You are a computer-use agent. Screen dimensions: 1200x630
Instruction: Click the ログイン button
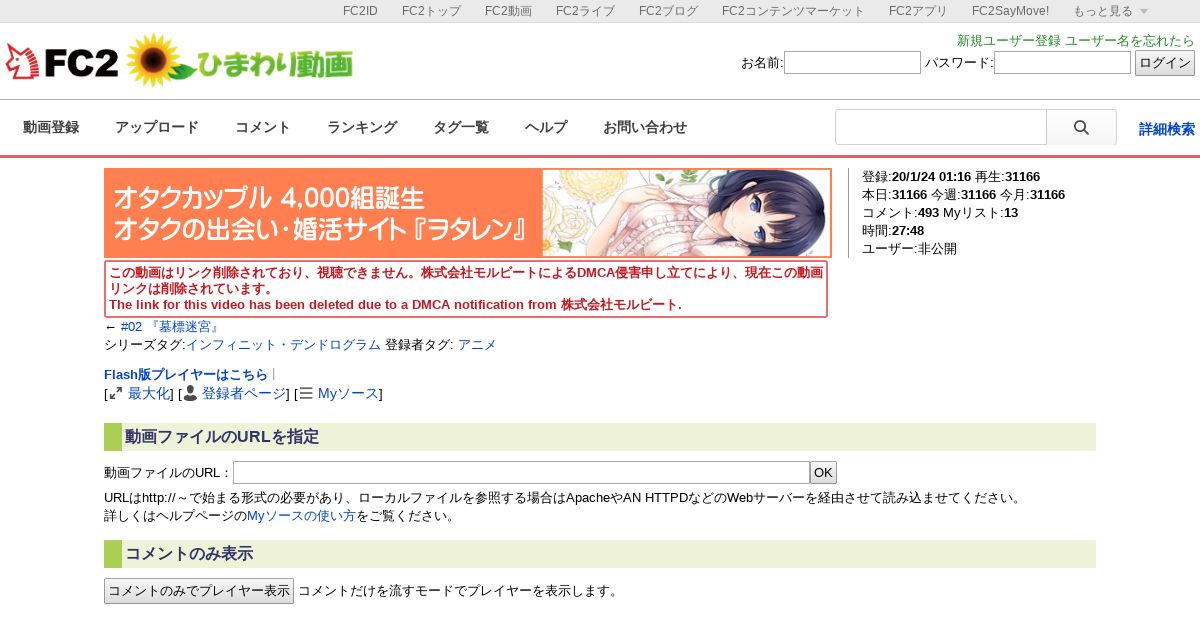(1165, 63)
